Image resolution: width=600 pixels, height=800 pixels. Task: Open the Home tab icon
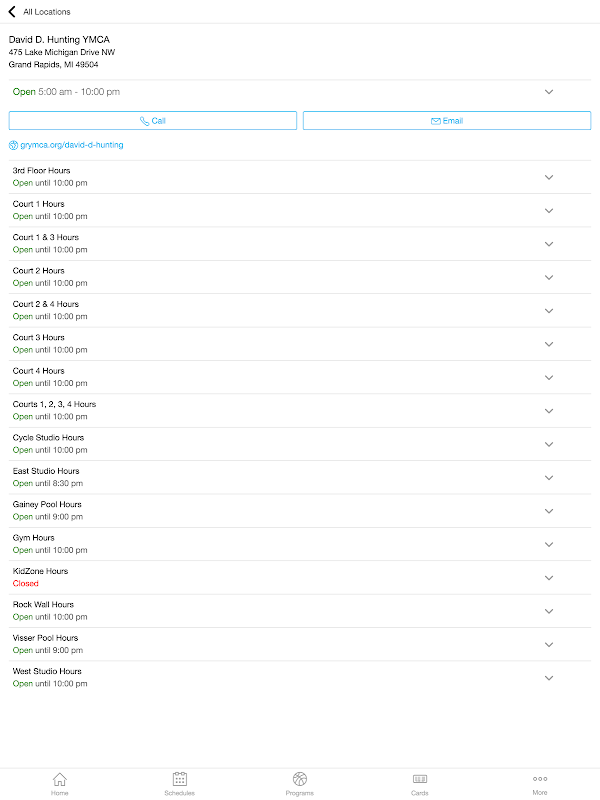tap(60, 779)
